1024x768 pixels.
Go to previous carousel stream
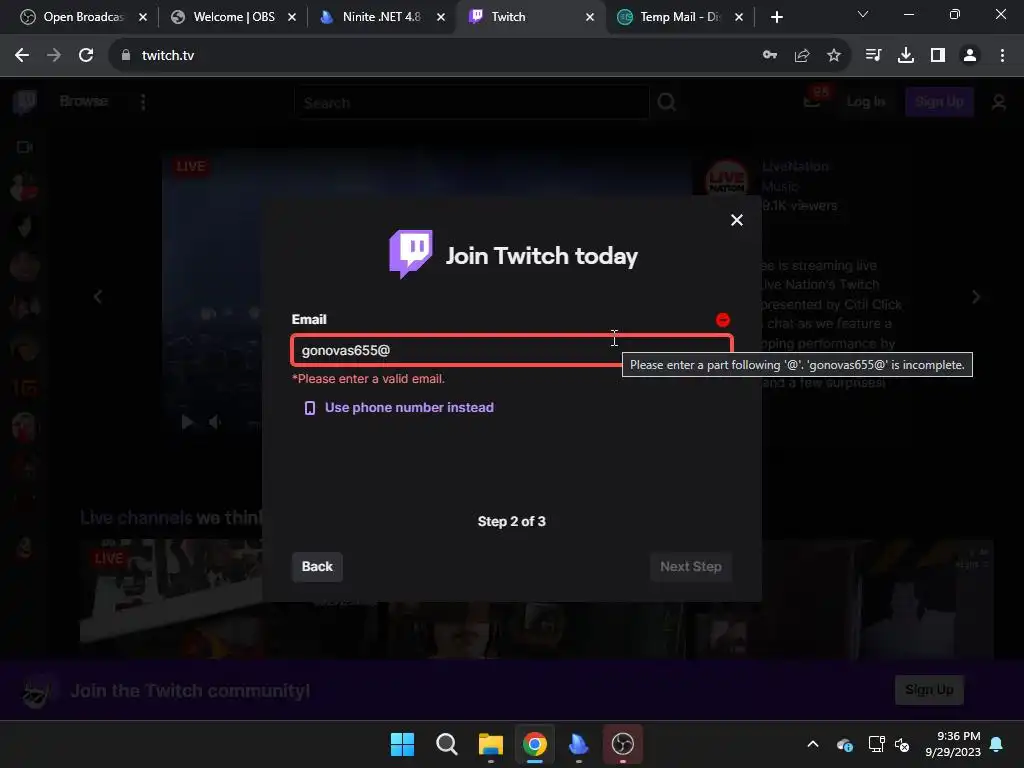tap(97, 297)
